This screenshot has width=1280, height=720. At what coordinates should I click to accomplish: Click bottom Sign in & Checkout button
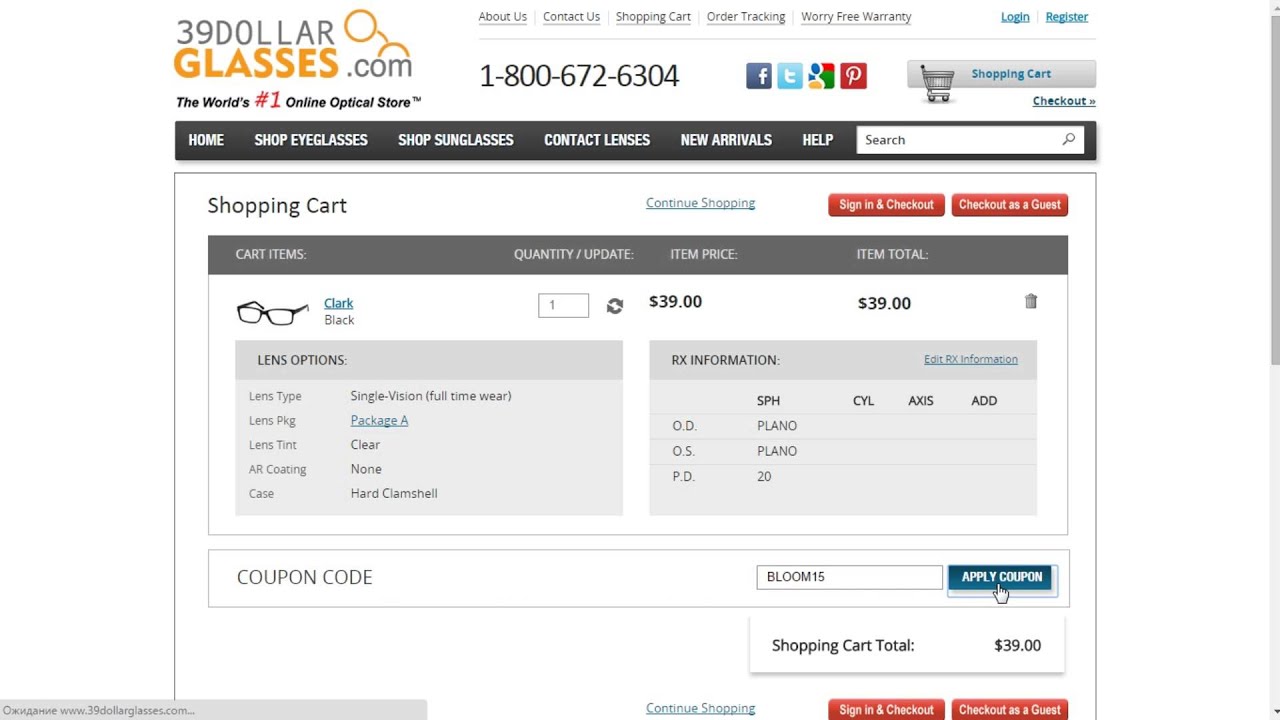pos(886,709)
